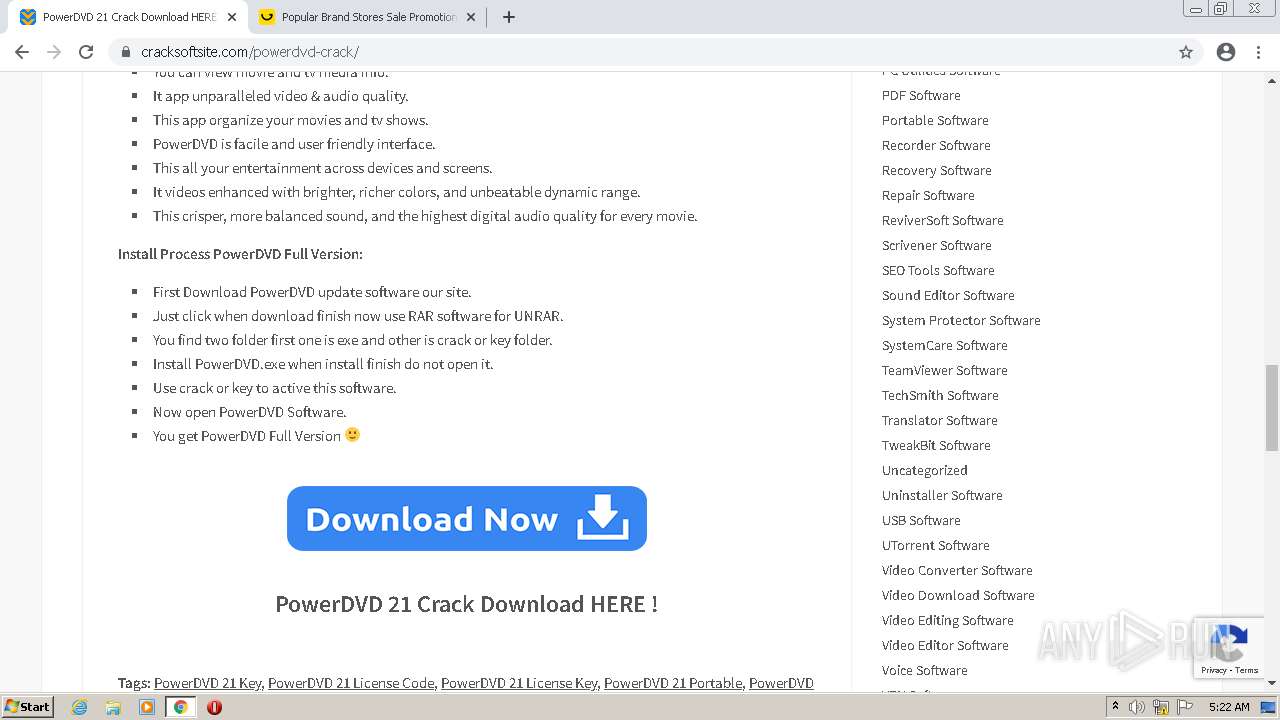
Task: Open the volume speaker tray icon
Action: tap(1137, 707)
